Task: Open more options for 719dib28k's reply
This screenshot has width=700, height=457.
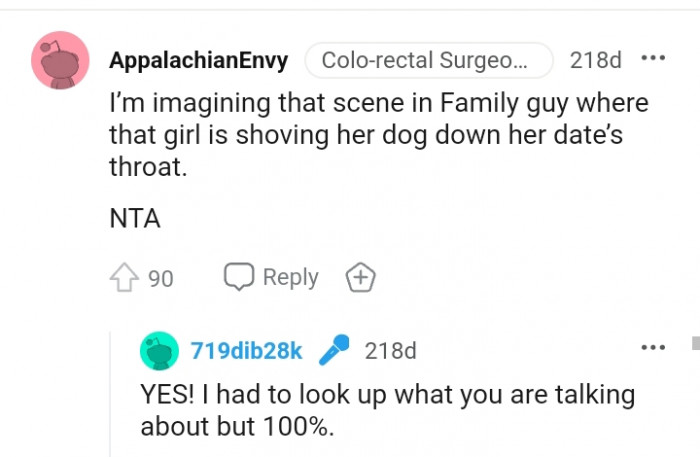Action: tap(653, 347)
